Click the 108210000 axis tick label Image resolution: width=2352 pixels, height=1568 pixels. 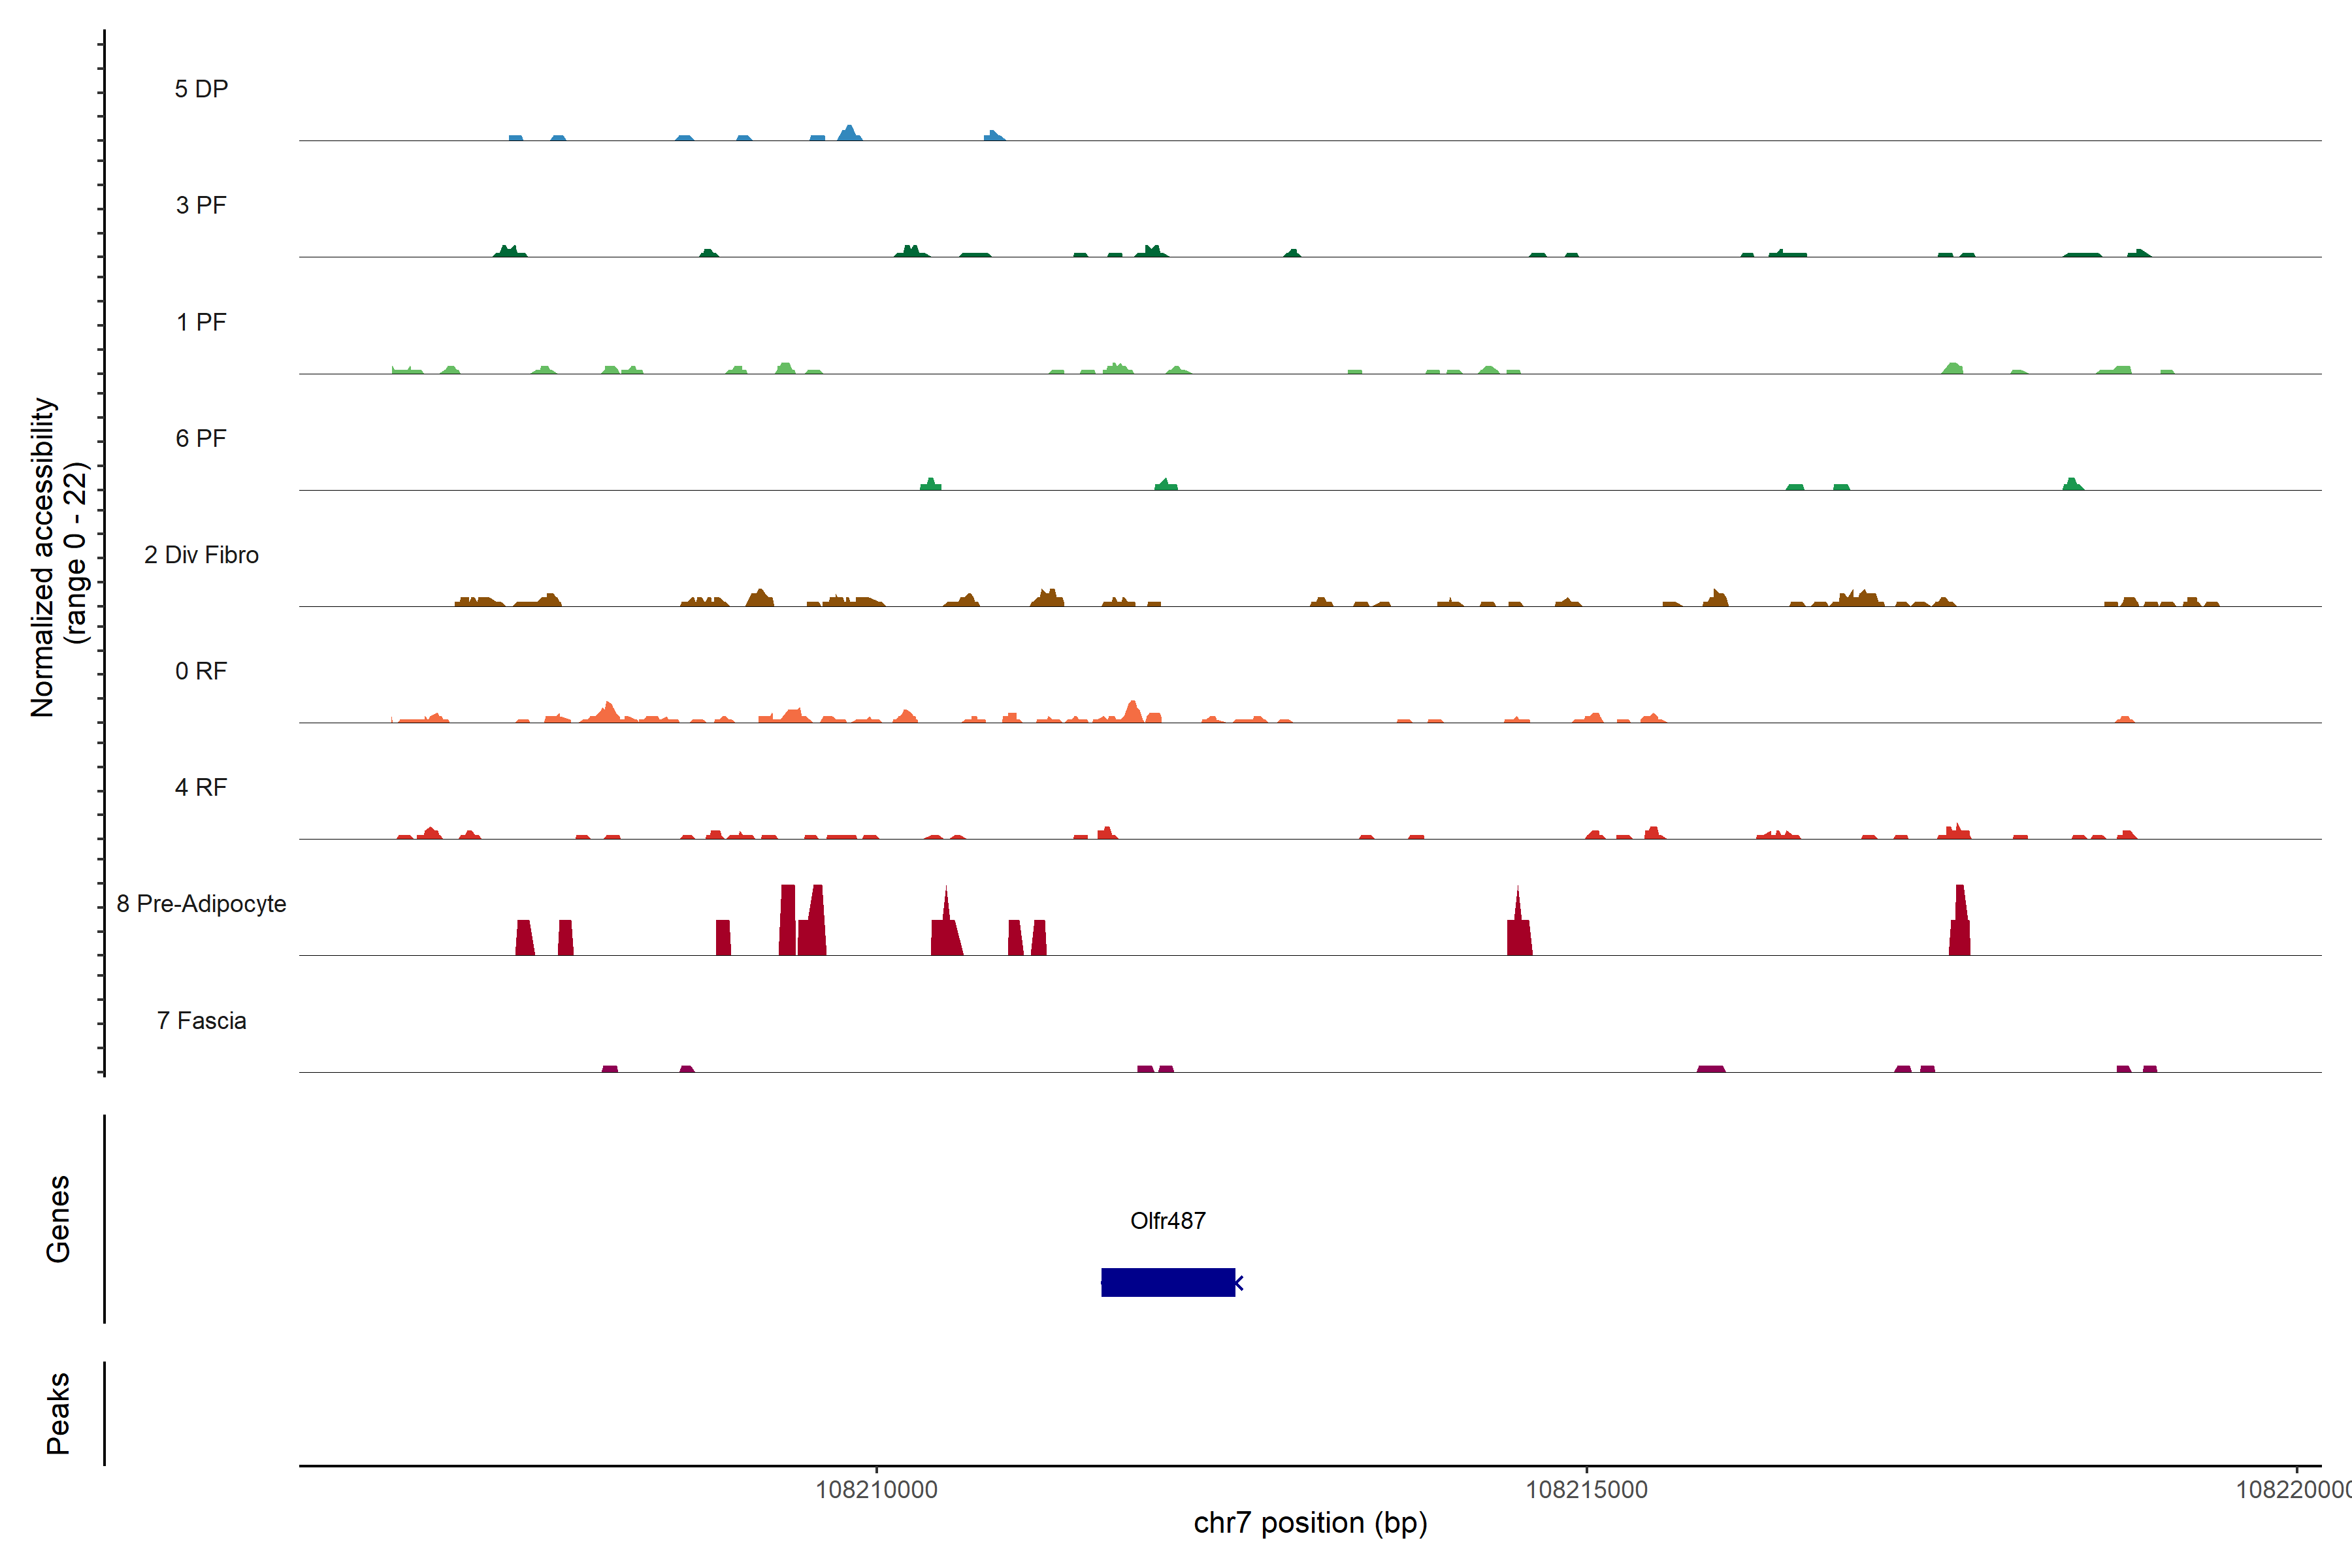click(x=876, y=1489)
